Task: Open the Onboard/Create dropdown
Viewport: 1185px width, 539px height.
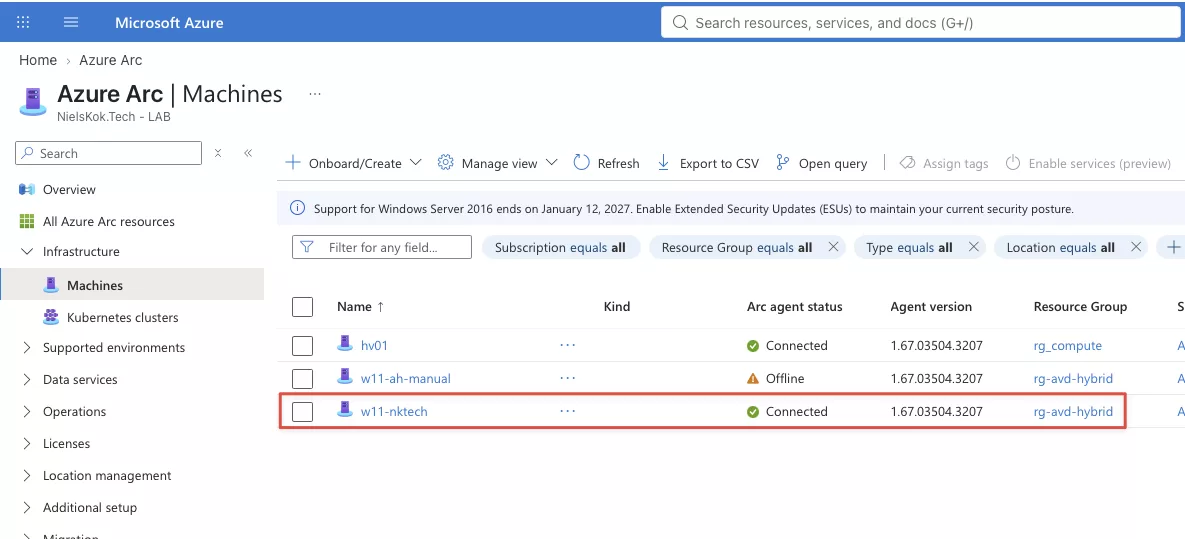Action: tap(353, 163)
